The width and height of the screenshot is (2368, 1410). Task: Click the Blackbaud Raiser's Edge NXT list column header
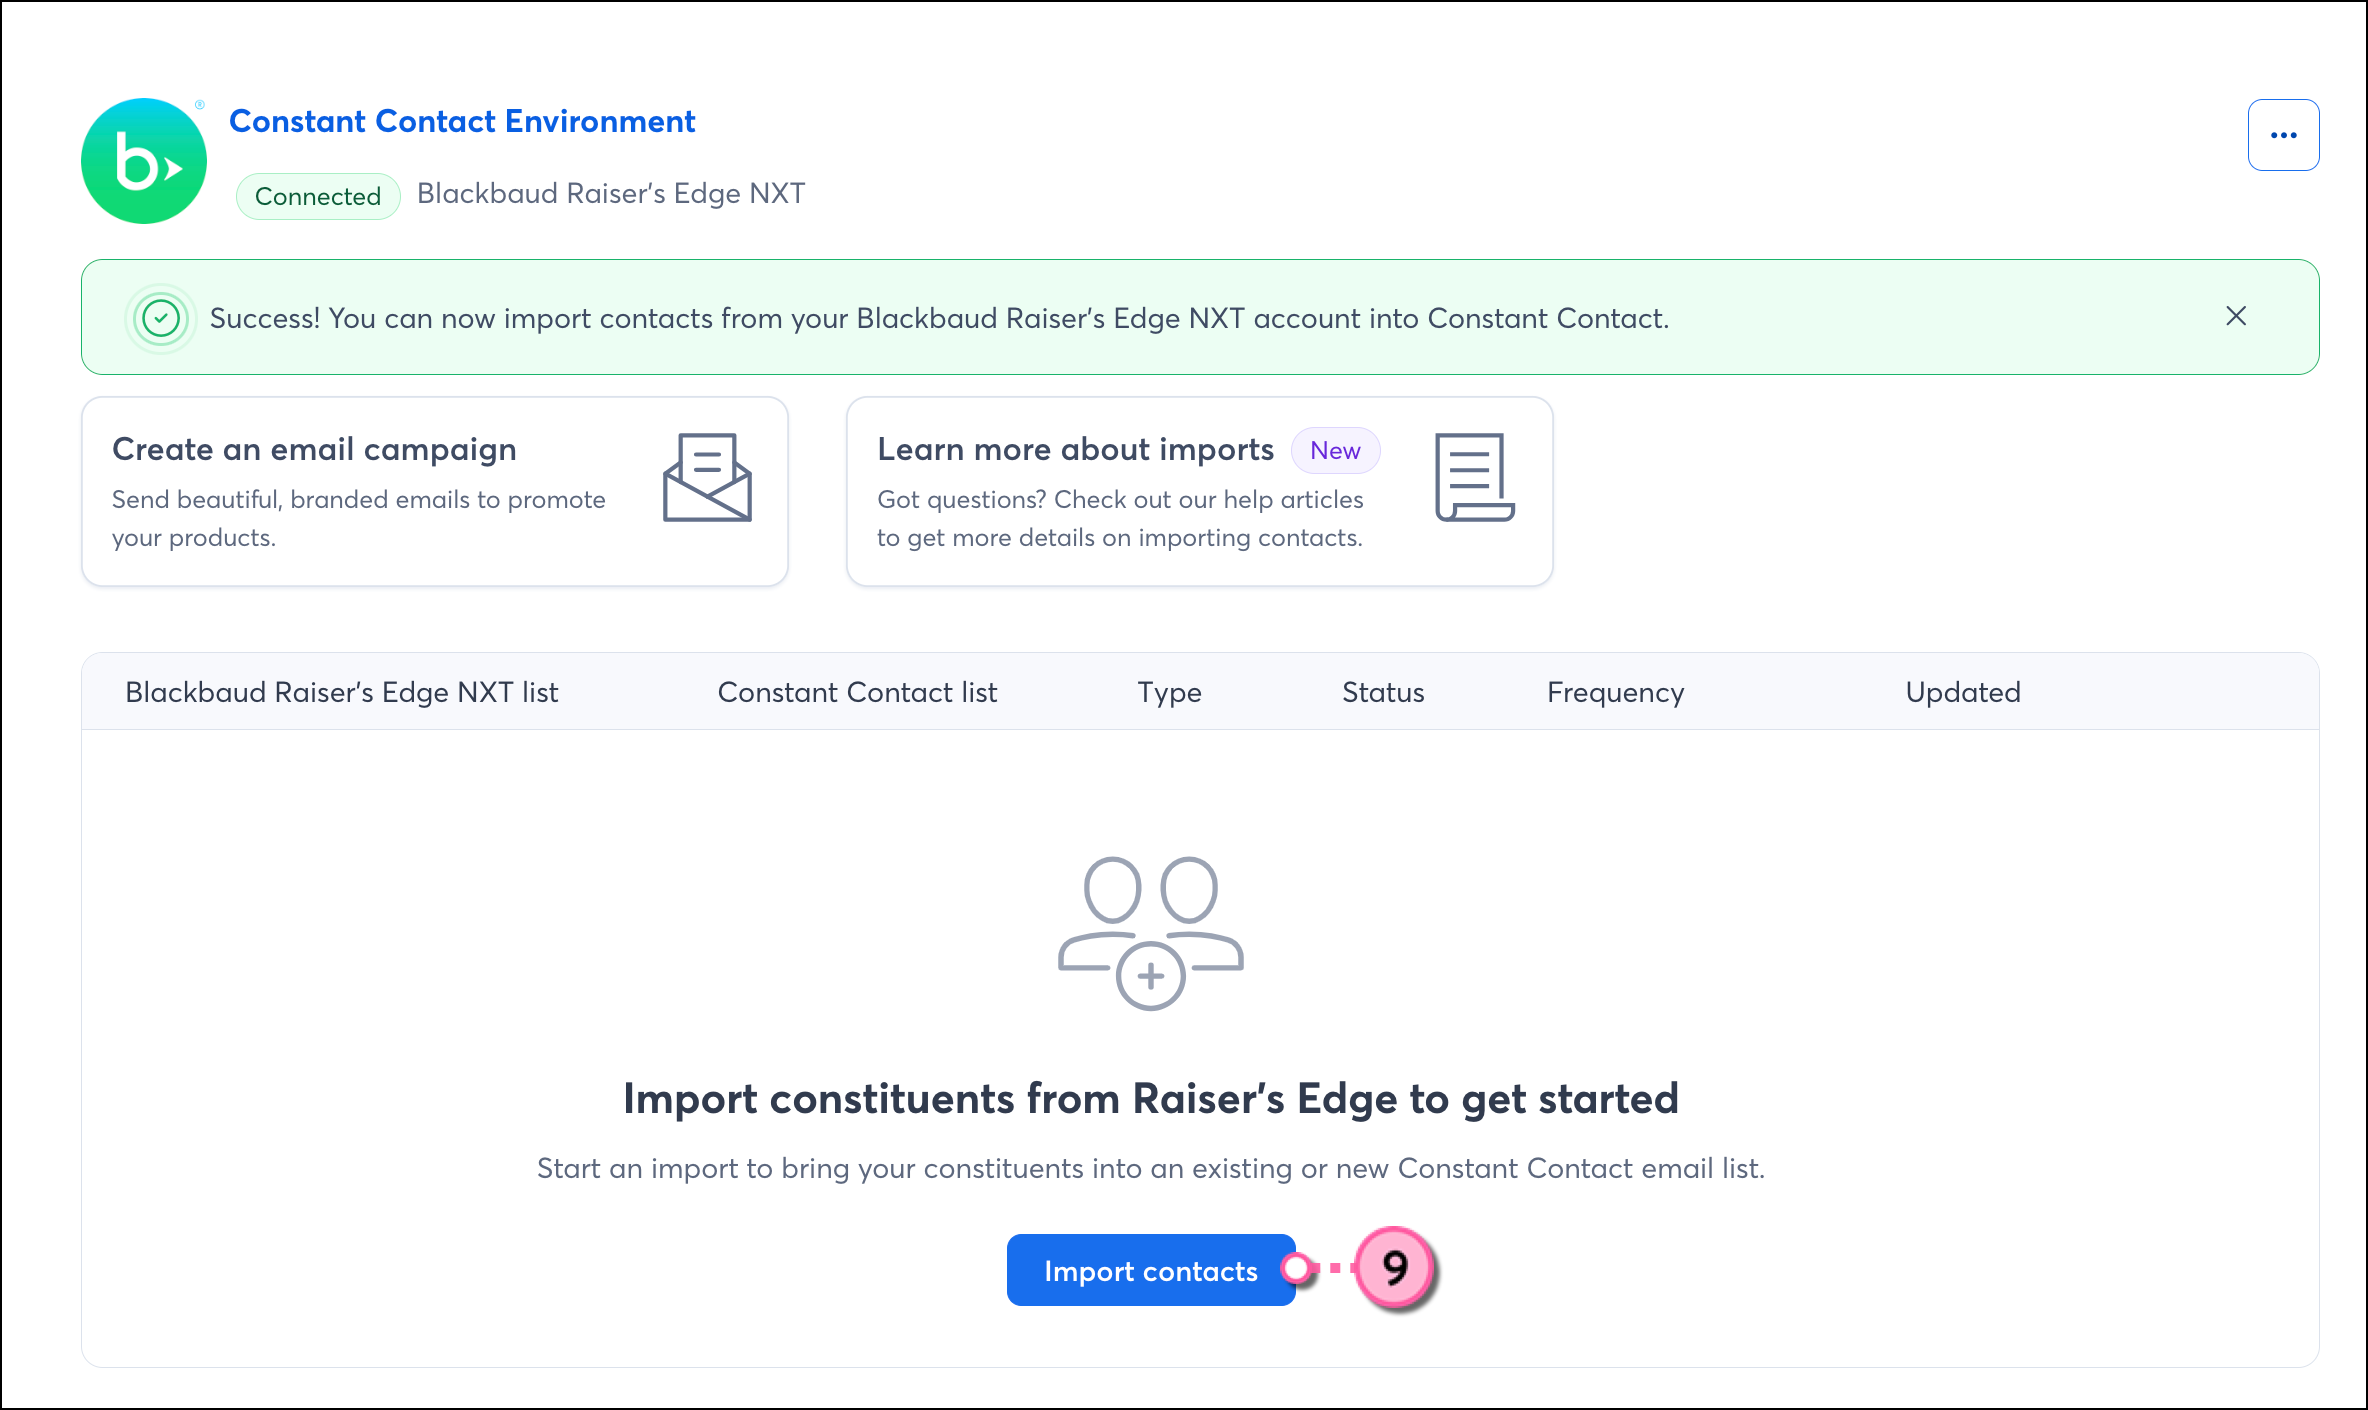pyautogui.click(x=341, y=692)
